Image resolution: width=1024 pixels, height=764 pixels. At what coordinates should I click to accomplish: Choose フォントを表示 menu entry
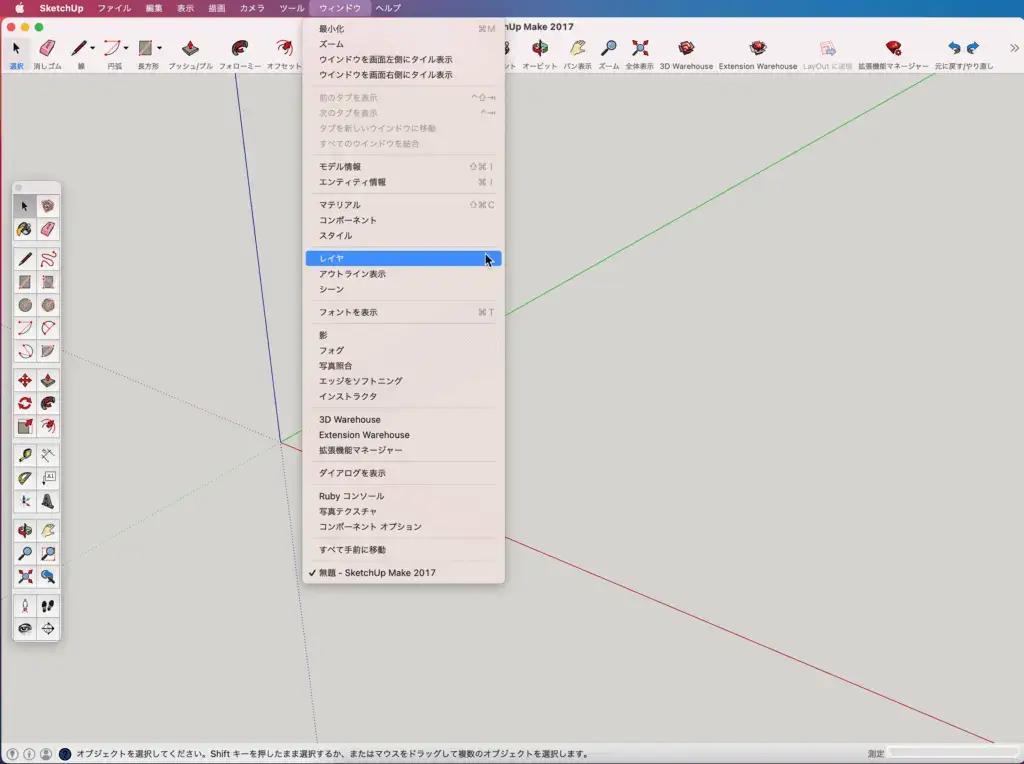[x=404, y=312]
